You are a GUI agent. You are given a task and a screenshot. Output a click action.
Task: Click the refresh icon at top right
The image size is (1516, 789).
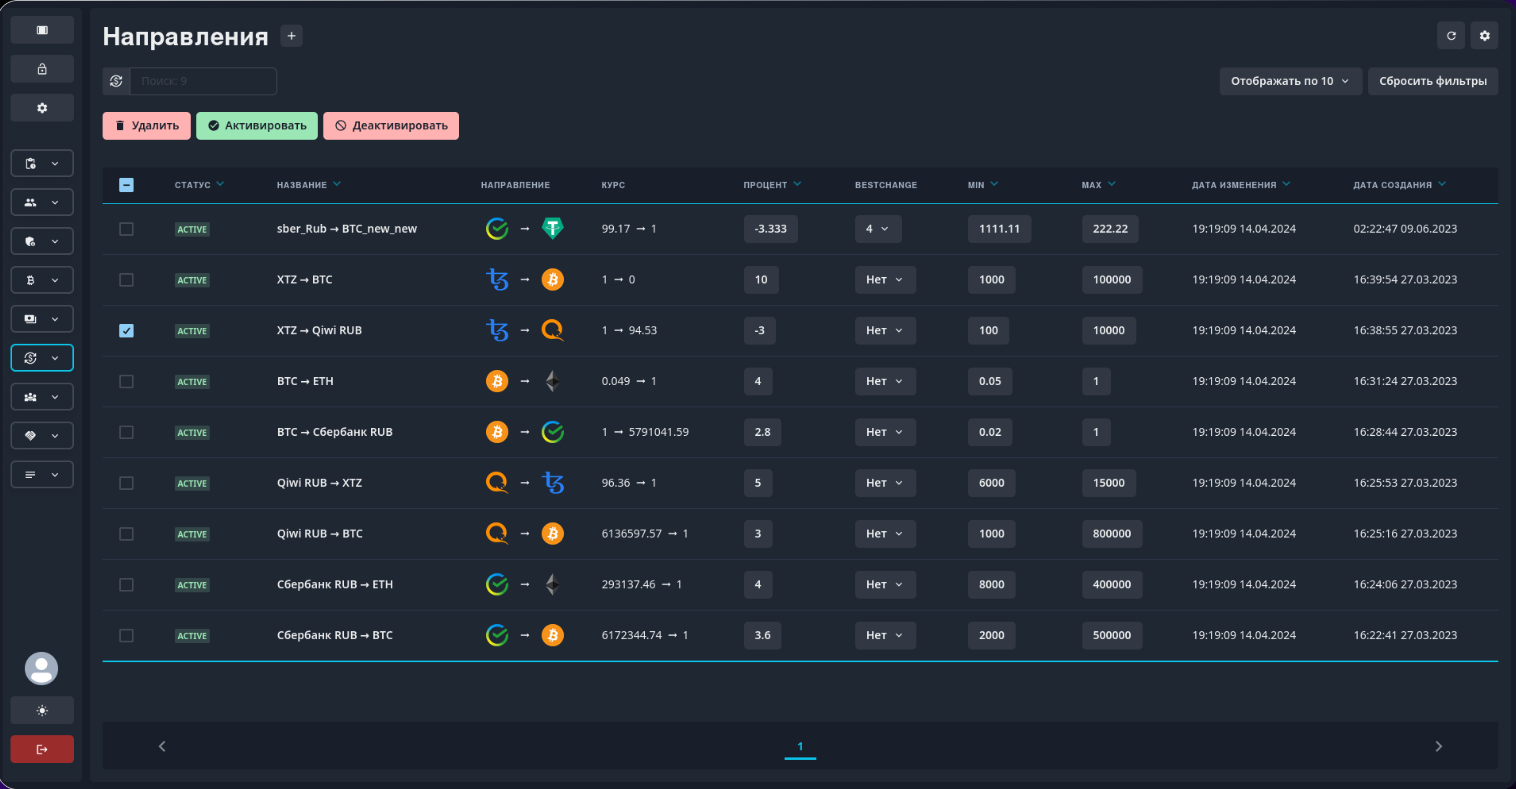1451,36
